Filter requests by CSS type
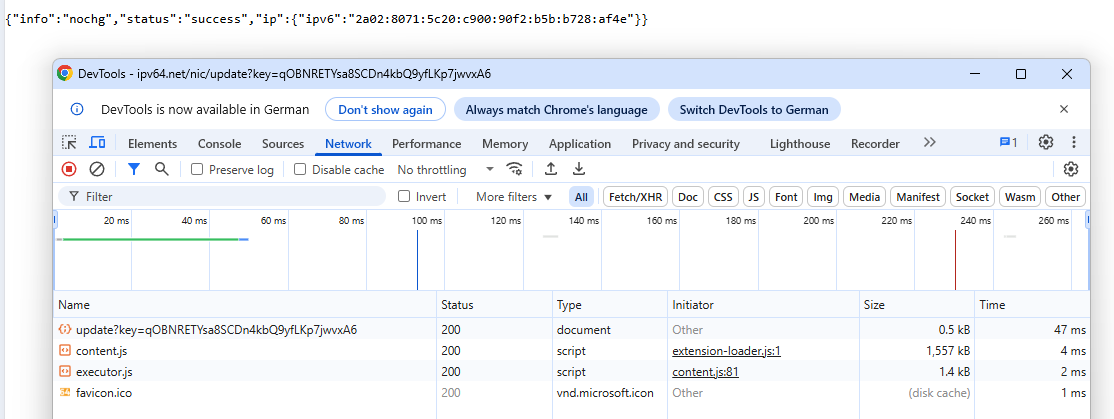The height and width of the screenshot is (419, 1114). [723, 197]
